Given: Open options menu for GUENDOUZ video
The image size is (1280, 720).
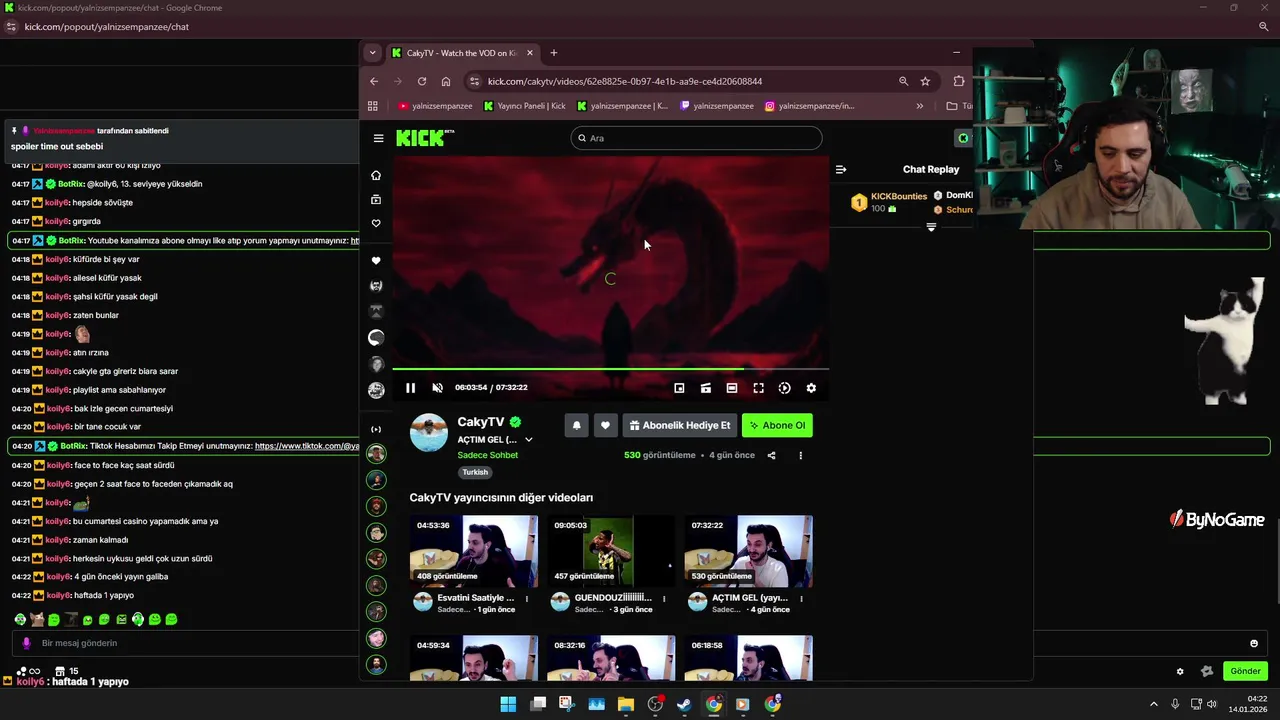Looking at the screenshot, I should (x=664, y=599).
